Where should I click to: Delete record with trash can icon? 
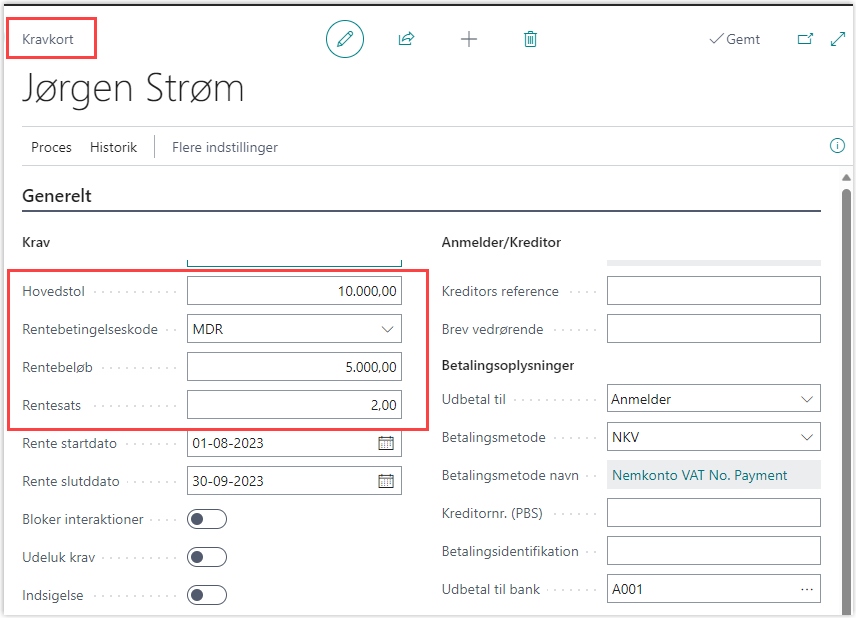(x=530, y=39)
